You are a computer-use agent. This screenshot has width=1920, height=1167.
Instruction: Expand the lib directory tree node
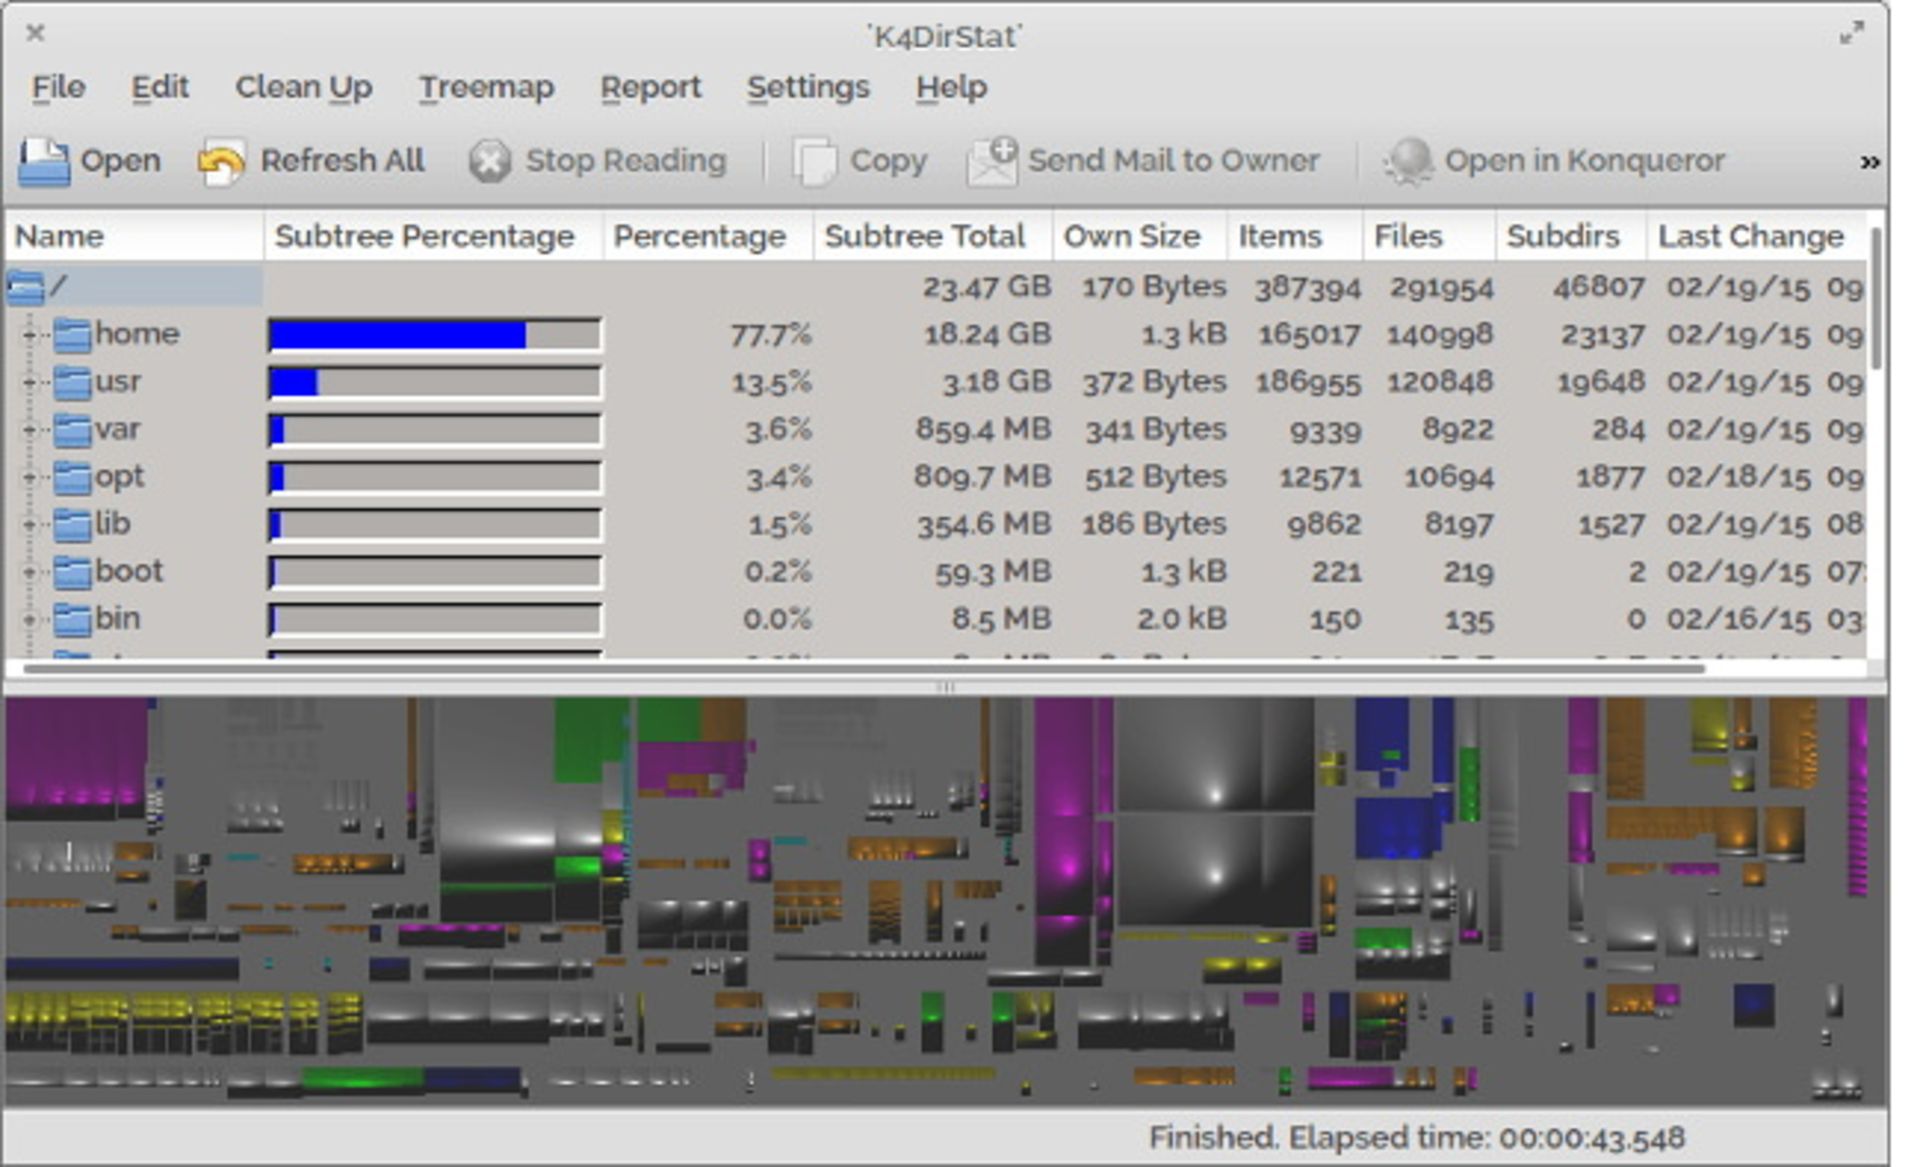coord(29,524)
